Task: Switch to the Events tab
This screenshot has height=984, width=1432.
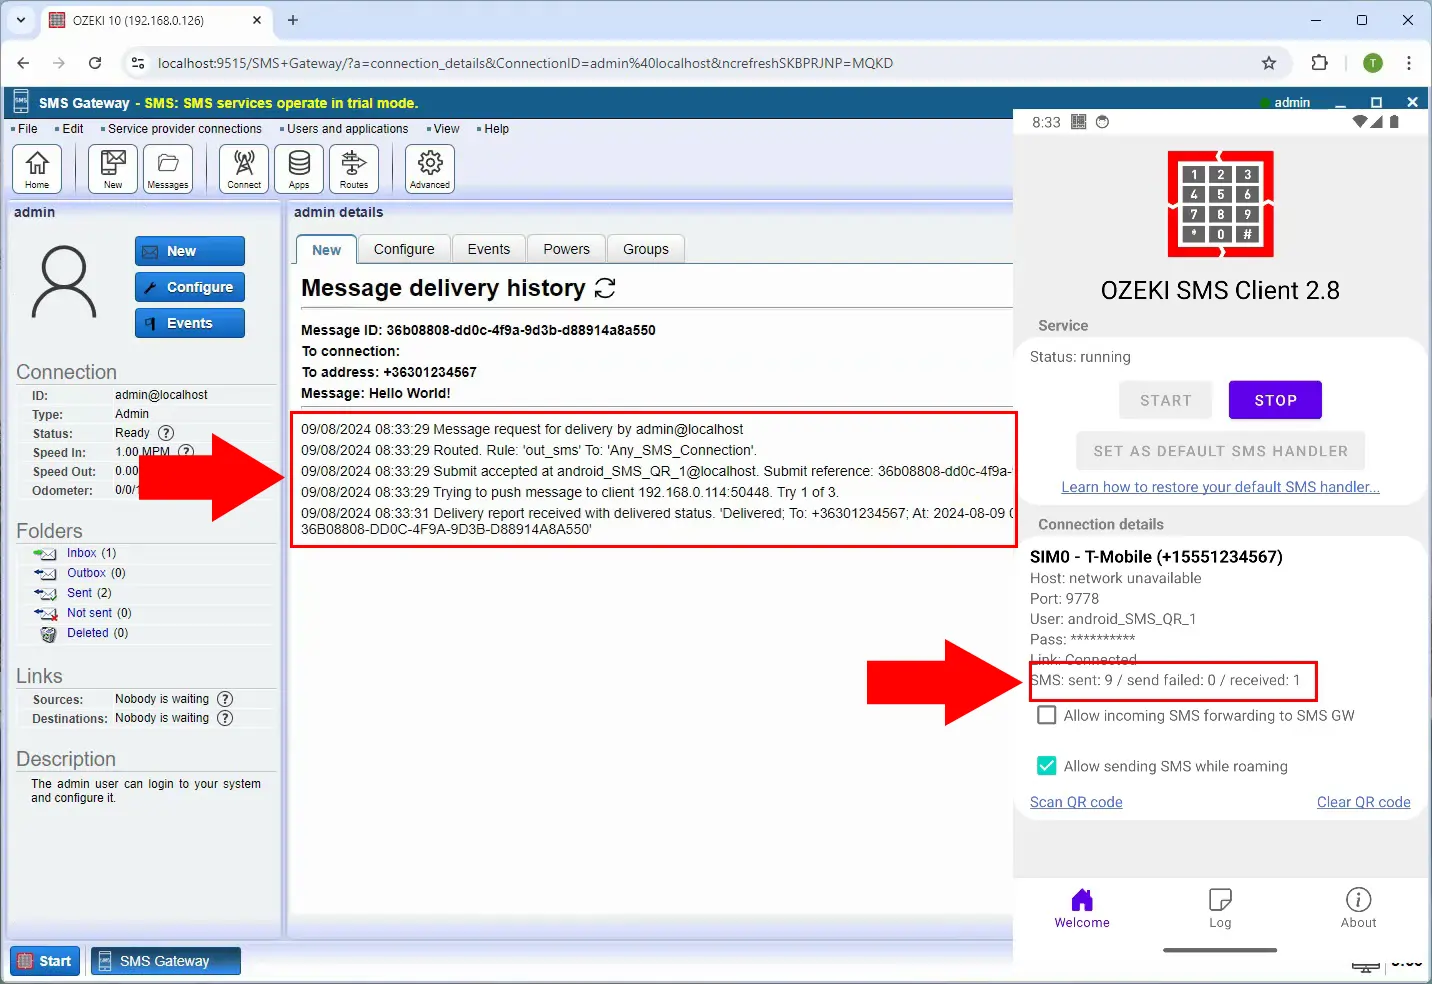Action: pos(489,249)
